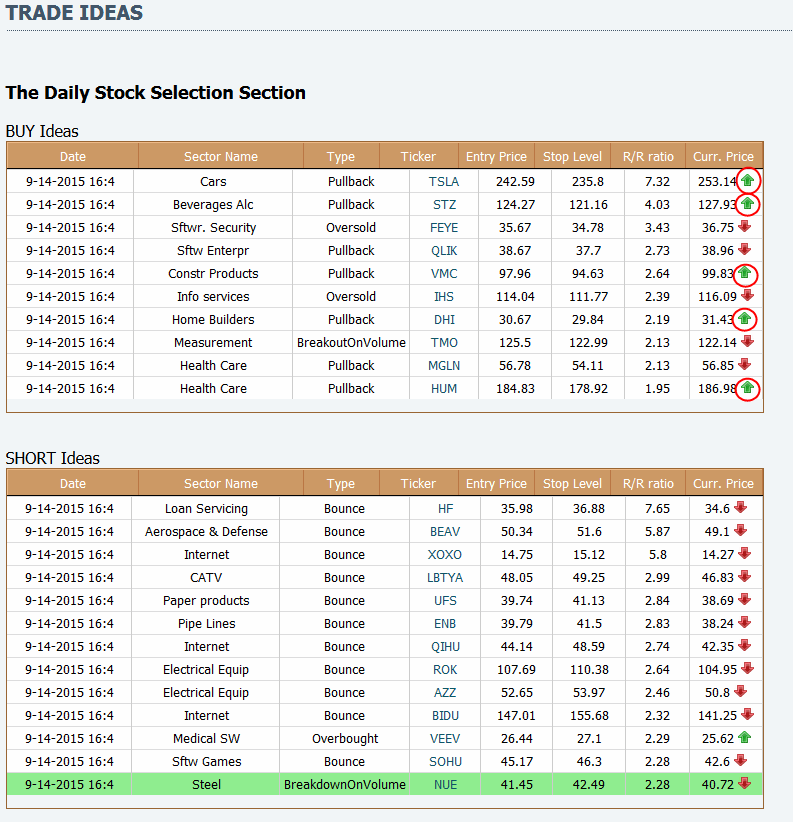Click the BUY Ideas Entry Price header
This screenshot has width=793, height=822.
(x=496, y=156)
